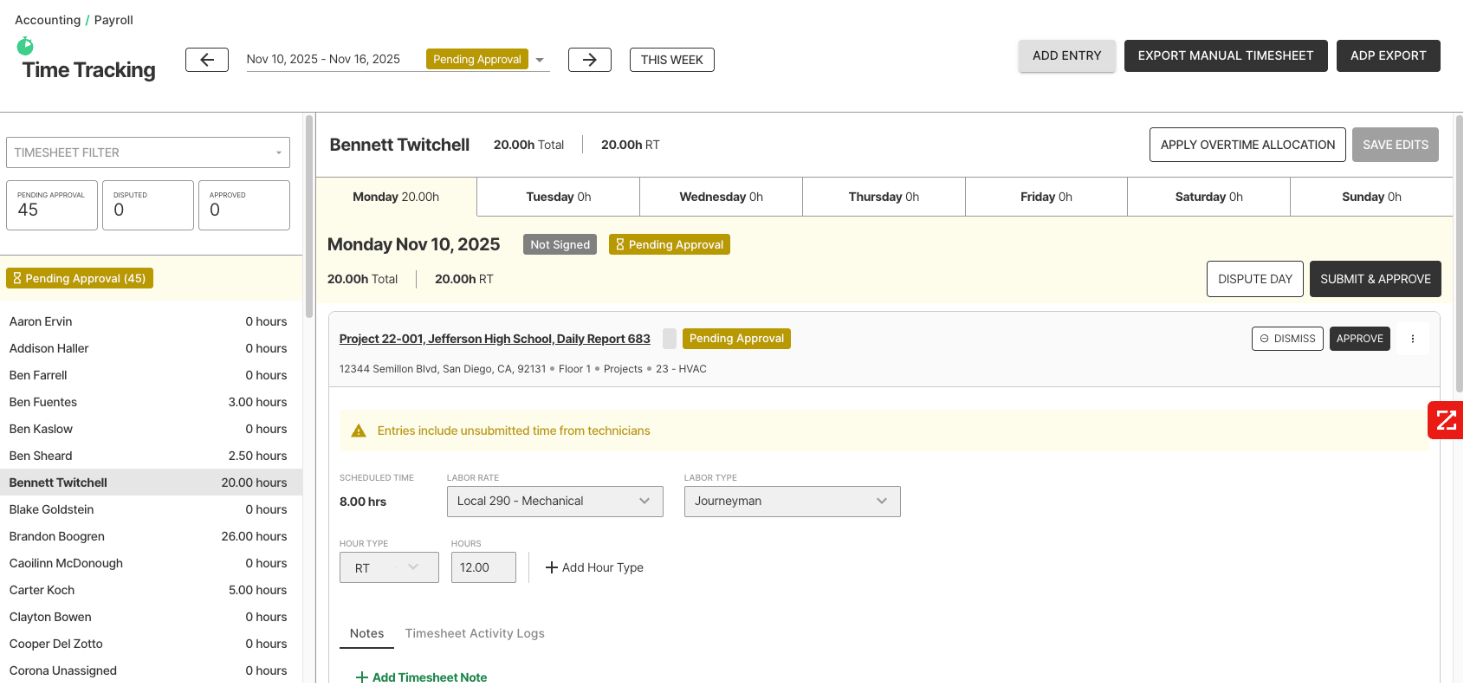The height and width of the screenshot is (683, 1463).
Task: Click the Disputed count card
Action: 147,205
